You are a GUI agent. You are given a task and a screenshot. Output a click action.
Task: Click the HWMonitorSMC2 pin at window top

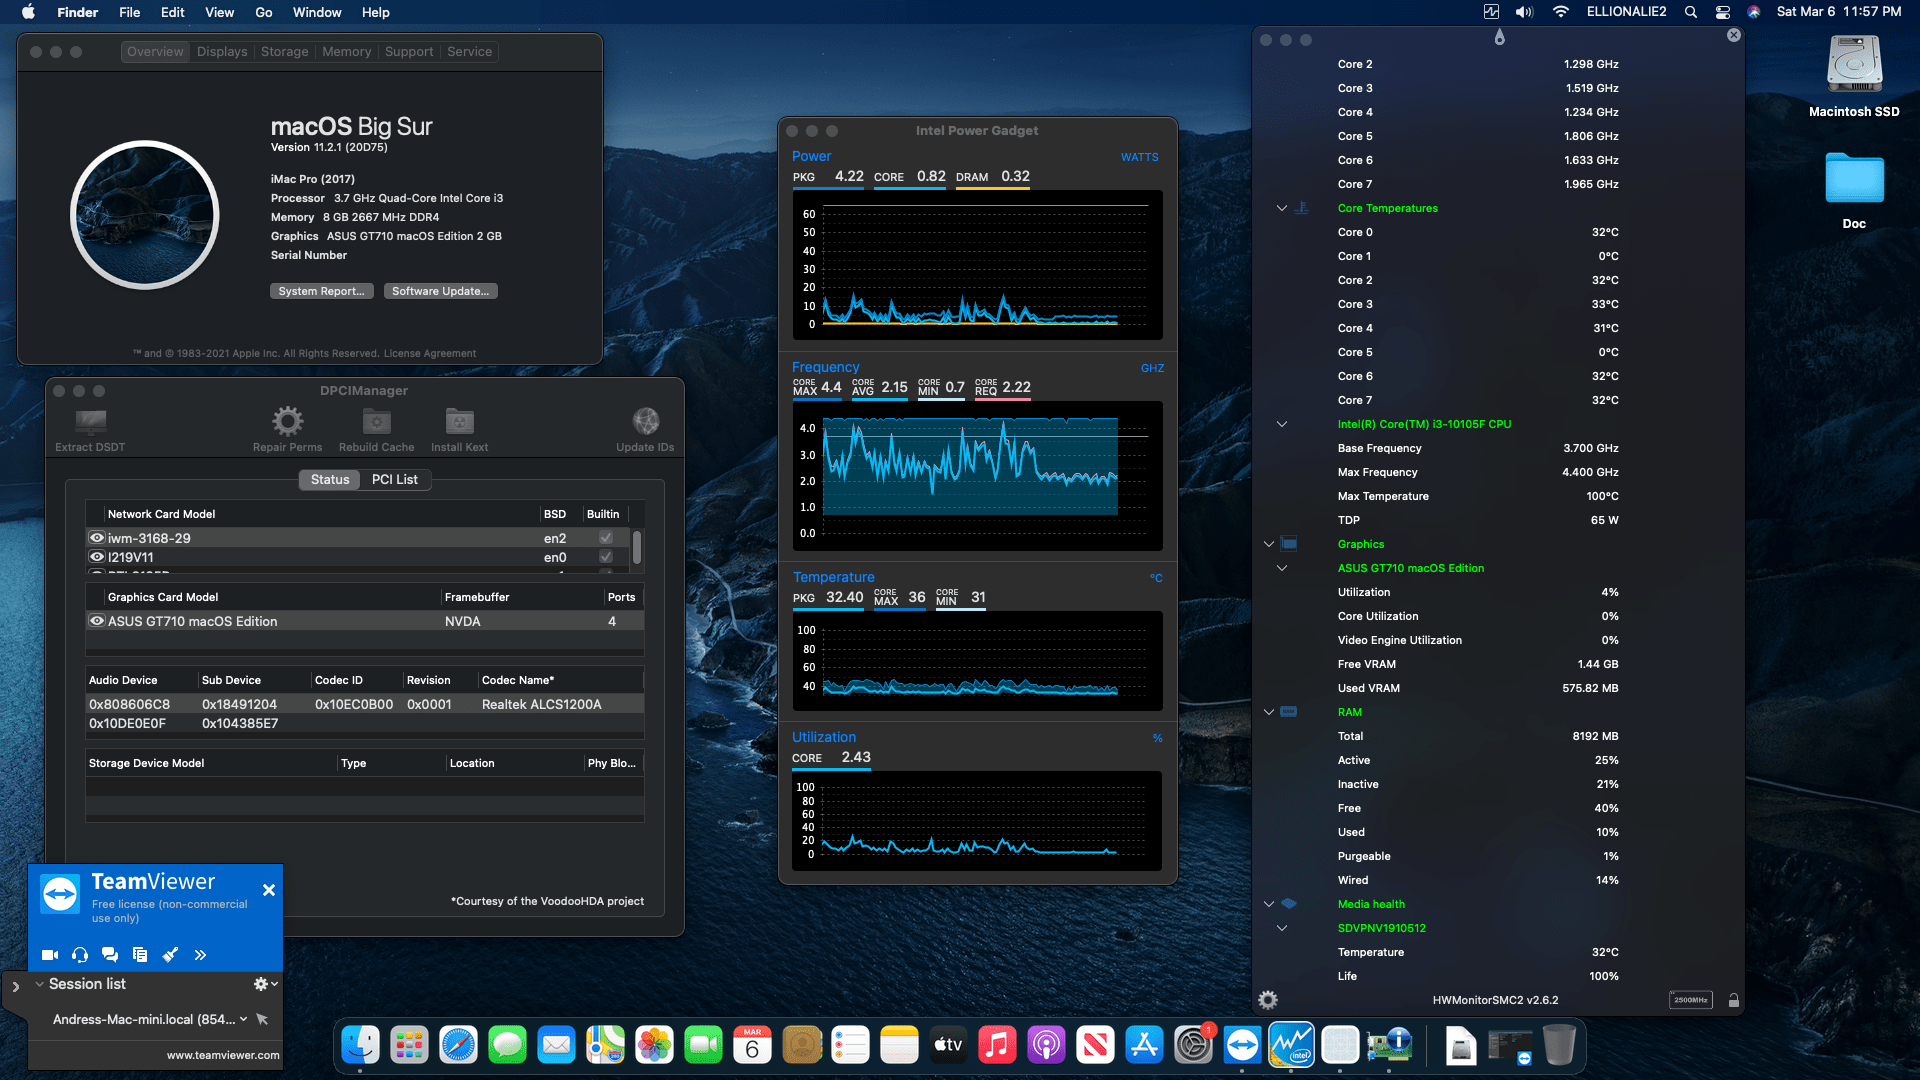pyautogui.click(x=1499, y=38)
